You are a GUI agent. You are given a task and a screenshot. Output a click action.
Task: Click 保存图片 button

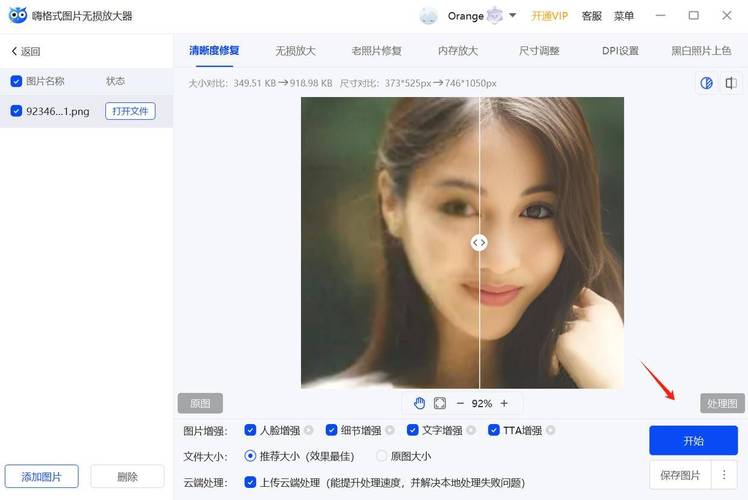click(x=680, y=475)
